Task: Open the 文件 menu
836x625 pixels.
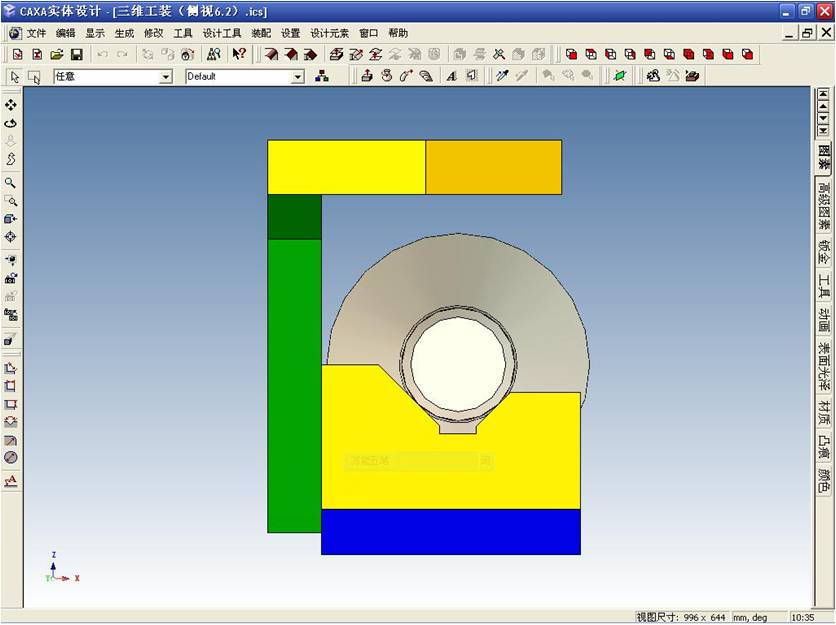Action: tap(36, 33)
